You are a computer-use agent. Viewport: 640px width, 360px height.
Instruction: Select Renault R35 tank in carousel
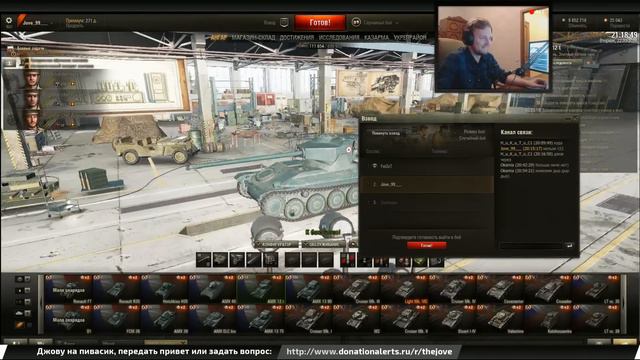[116, 289]
